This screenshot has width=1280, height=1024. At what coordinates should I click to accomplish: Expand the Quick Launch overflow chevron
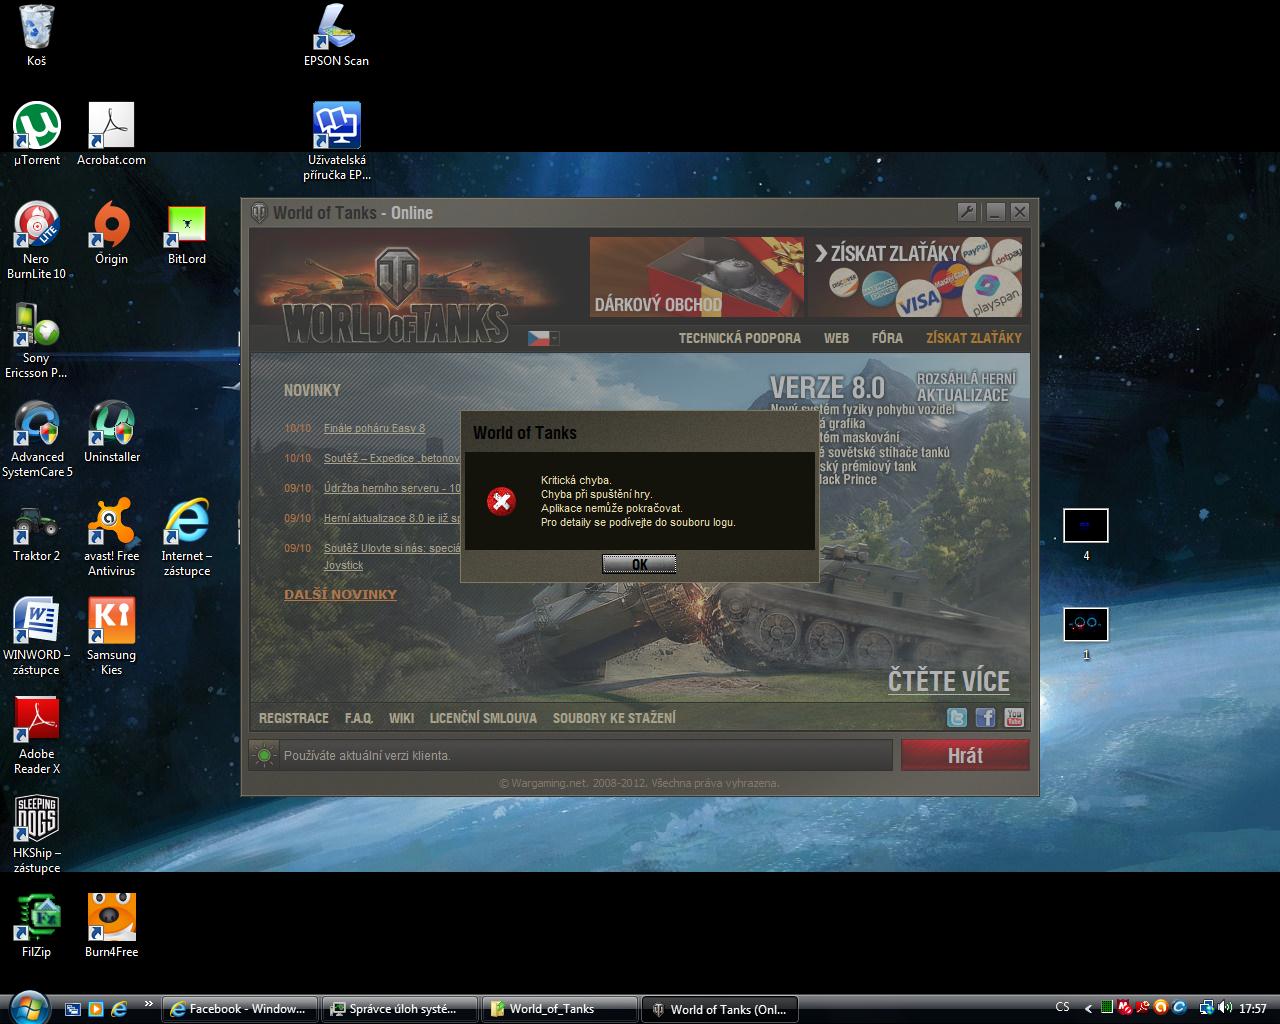point(149,1003)
